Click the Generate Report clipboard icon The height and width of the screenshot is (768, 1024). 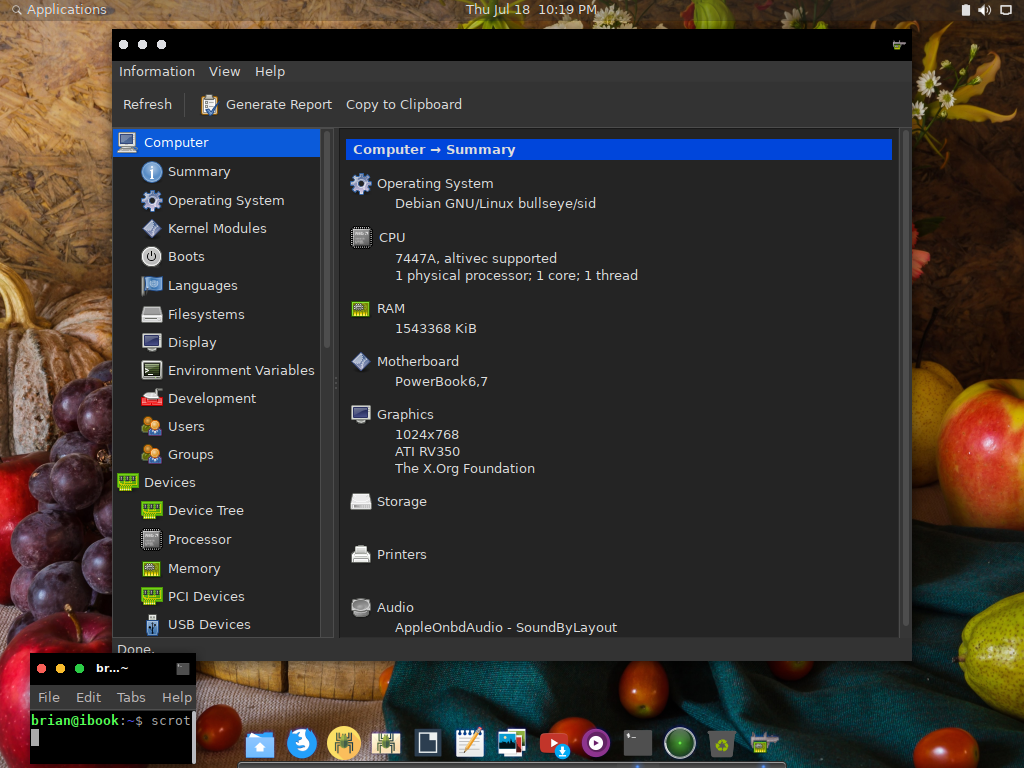209,104
